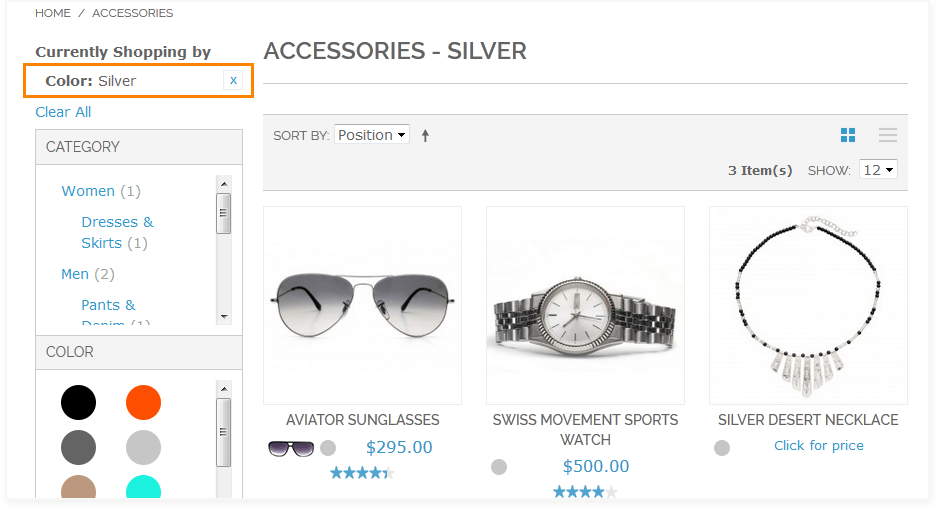Screen dimensions: 940x510
Task: Filter by Women category
Action: click(x=88, y=191)
